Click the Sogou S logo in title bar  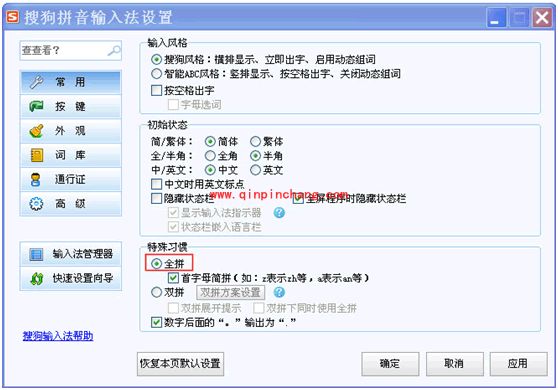[x=13, y=17]
